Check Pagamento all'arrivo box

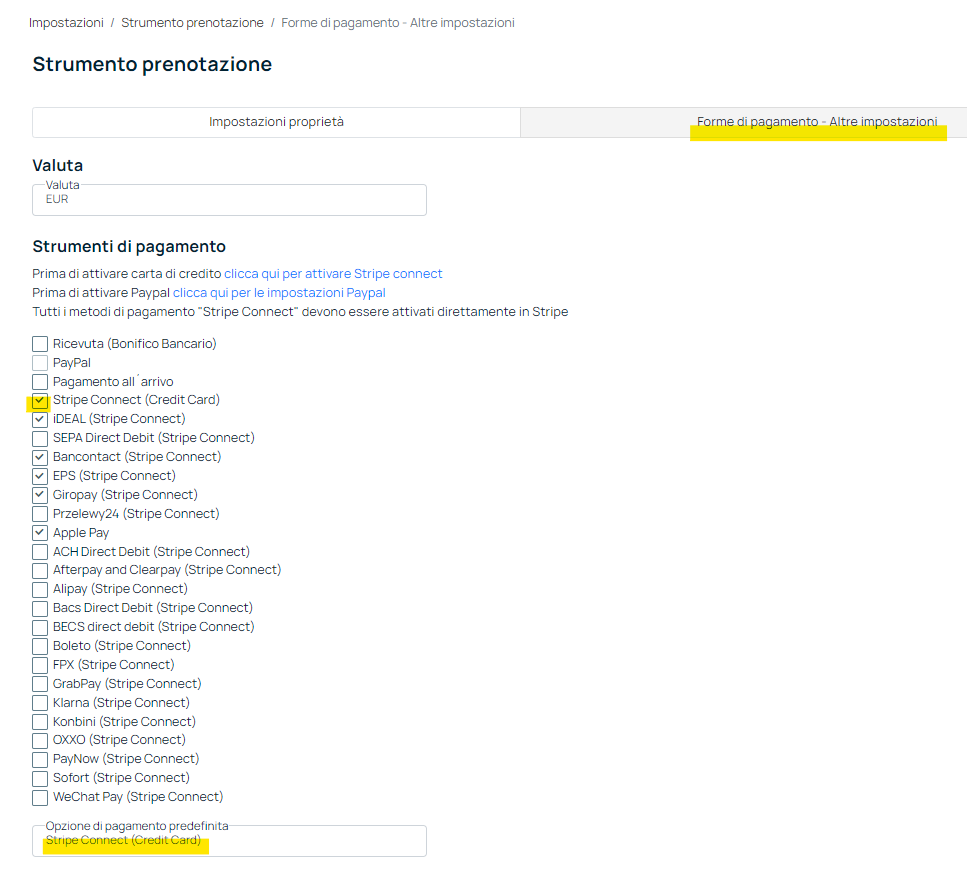click(x=40, y=382)
